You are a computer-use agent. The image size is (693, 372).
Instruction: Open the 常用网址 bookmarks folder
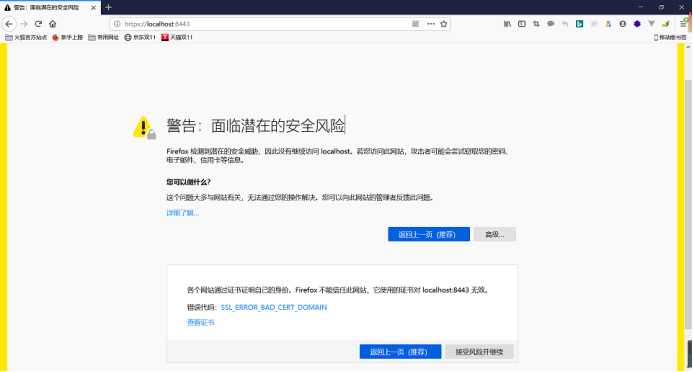point(103,38)
